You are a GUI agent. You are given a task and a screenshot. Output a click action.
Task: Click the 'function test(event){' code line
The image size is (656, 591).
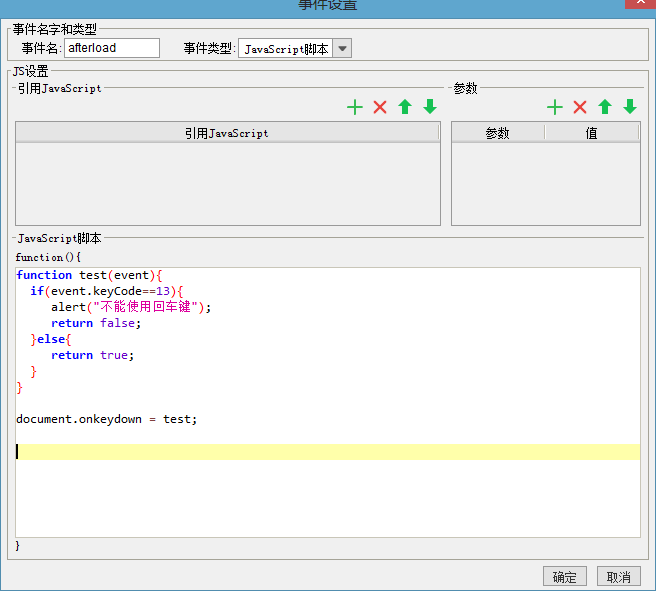pyautogui.click(x=89, y=275)
